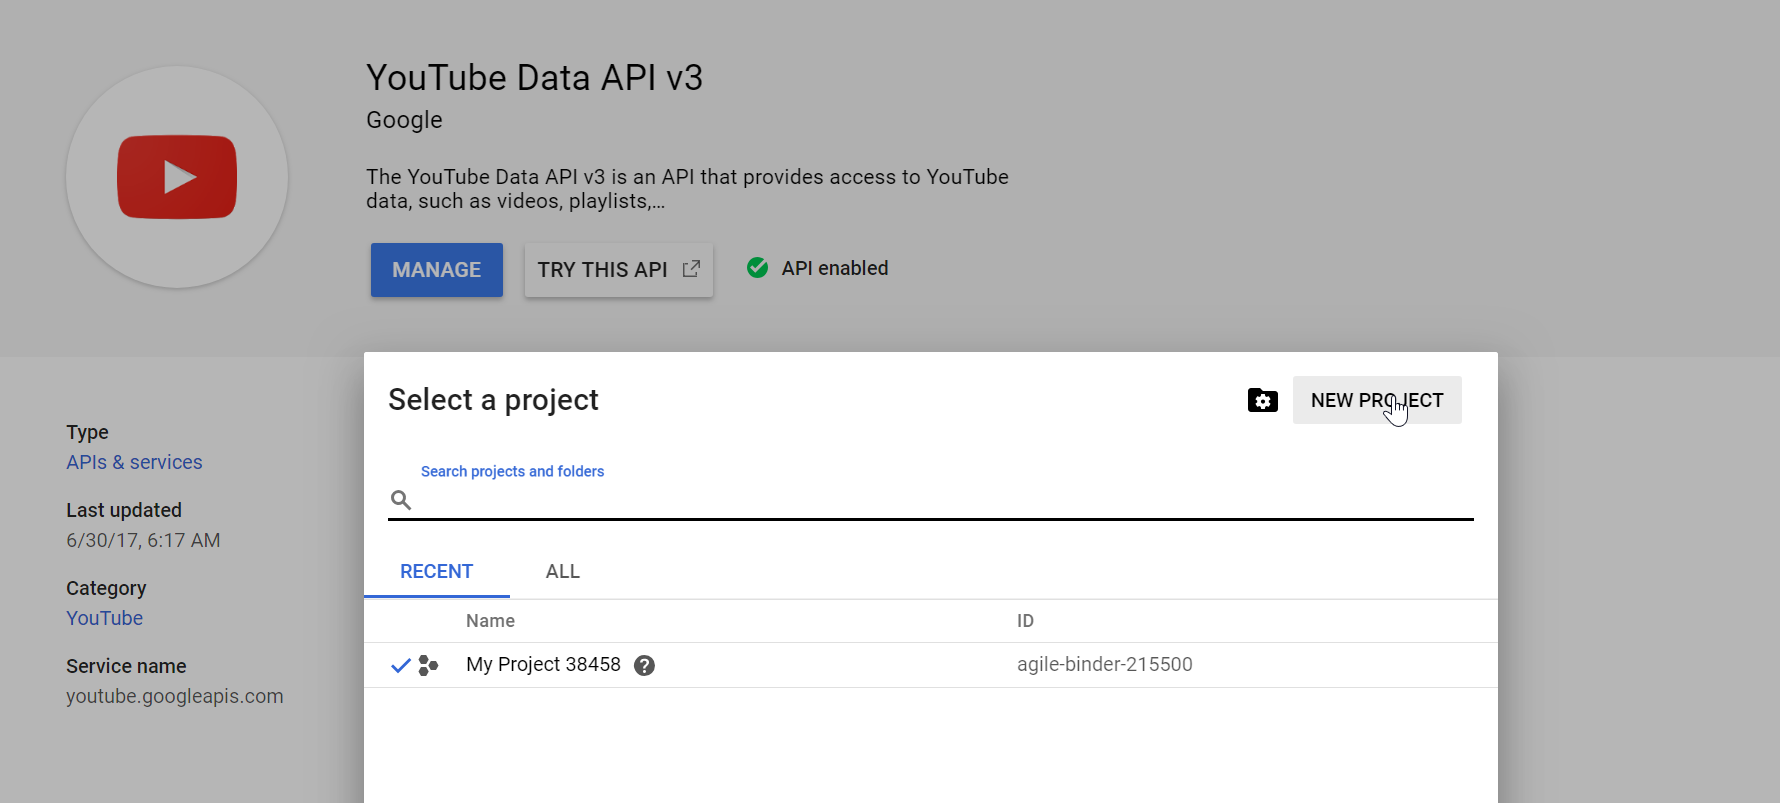The height and width of the screenshot is (803, 1780).
Task: Click the ID column header
Action: [1025, 621]
